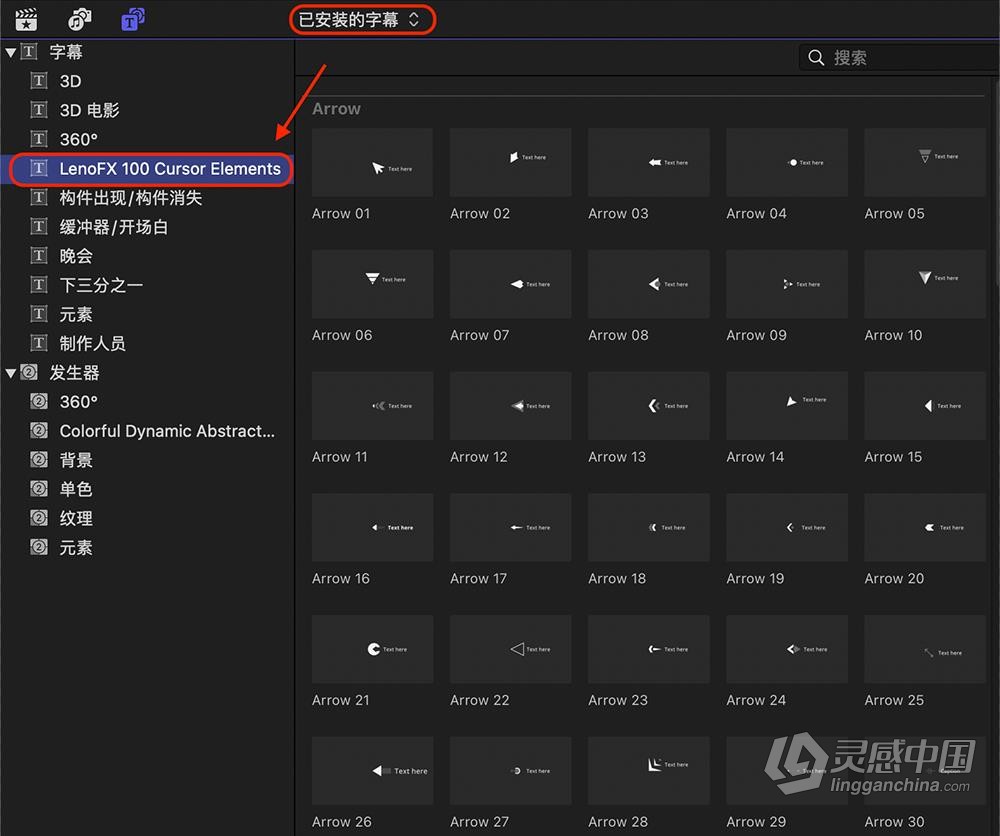Click the generator icon beside 纹理

click(39, 518)
